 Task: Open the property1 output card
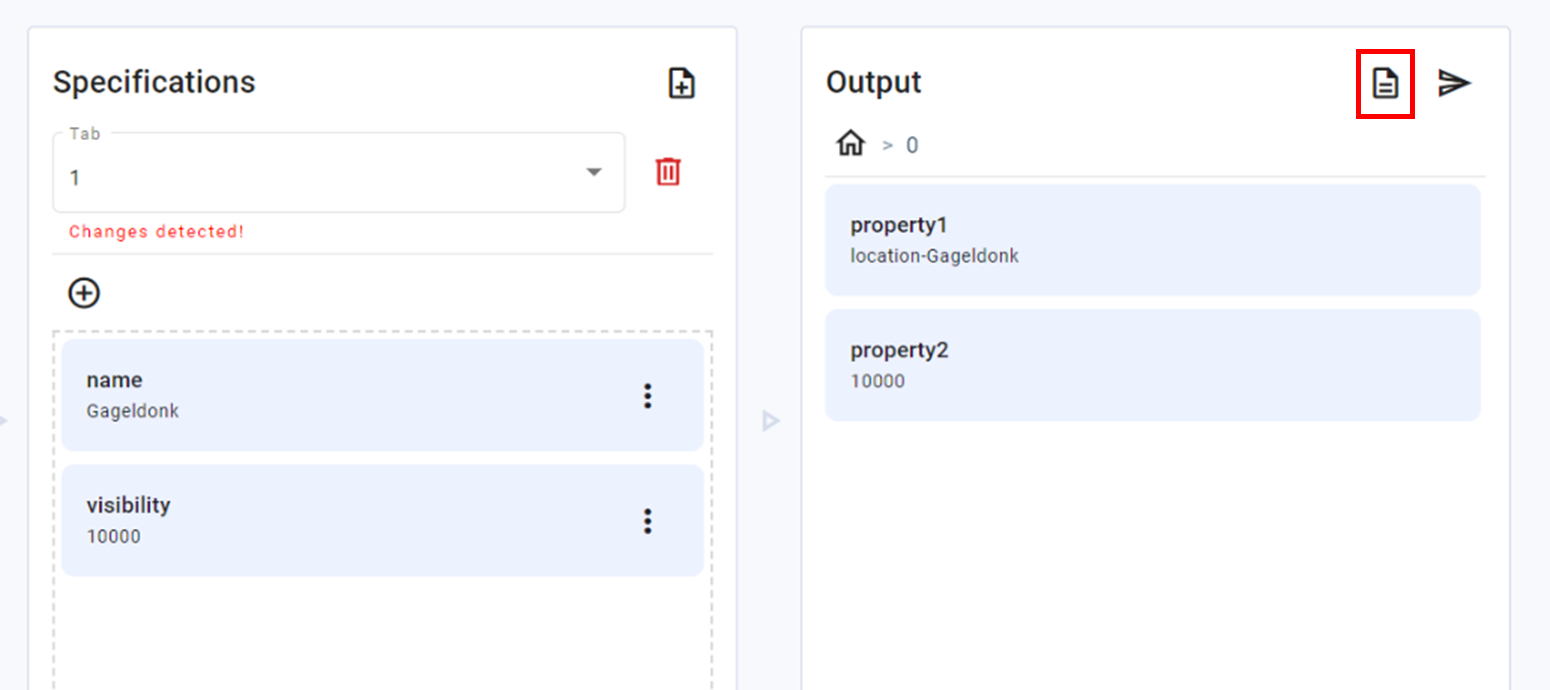coord(1152,240)
